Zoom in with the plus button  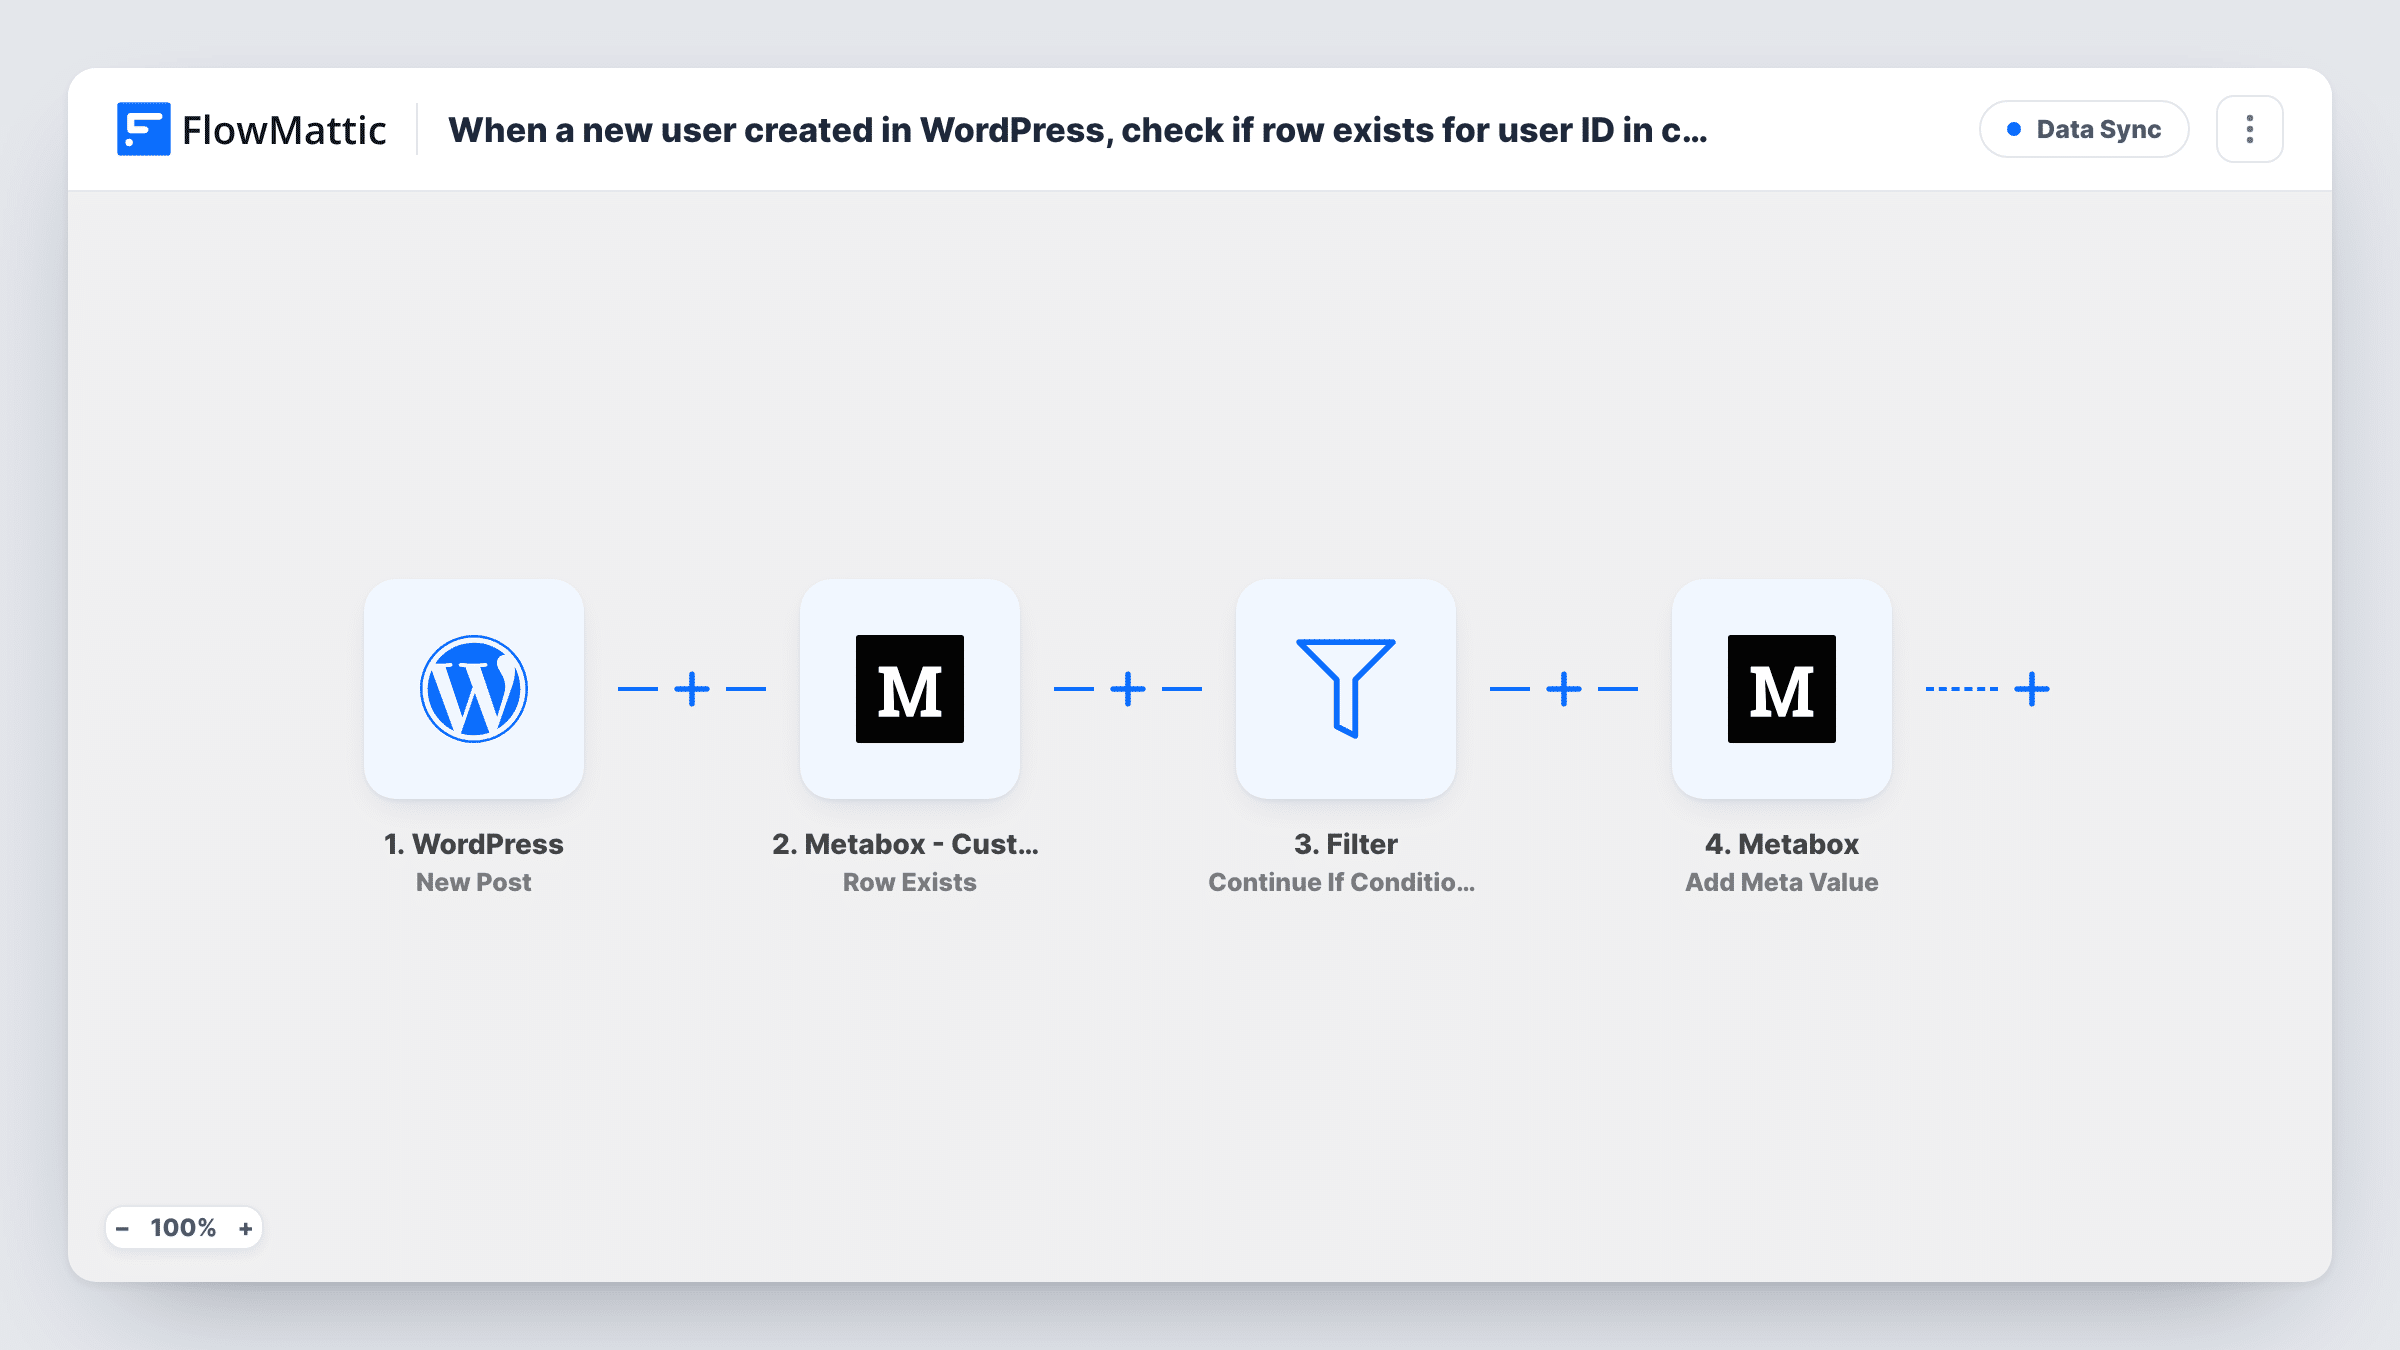click(245, 1228)
